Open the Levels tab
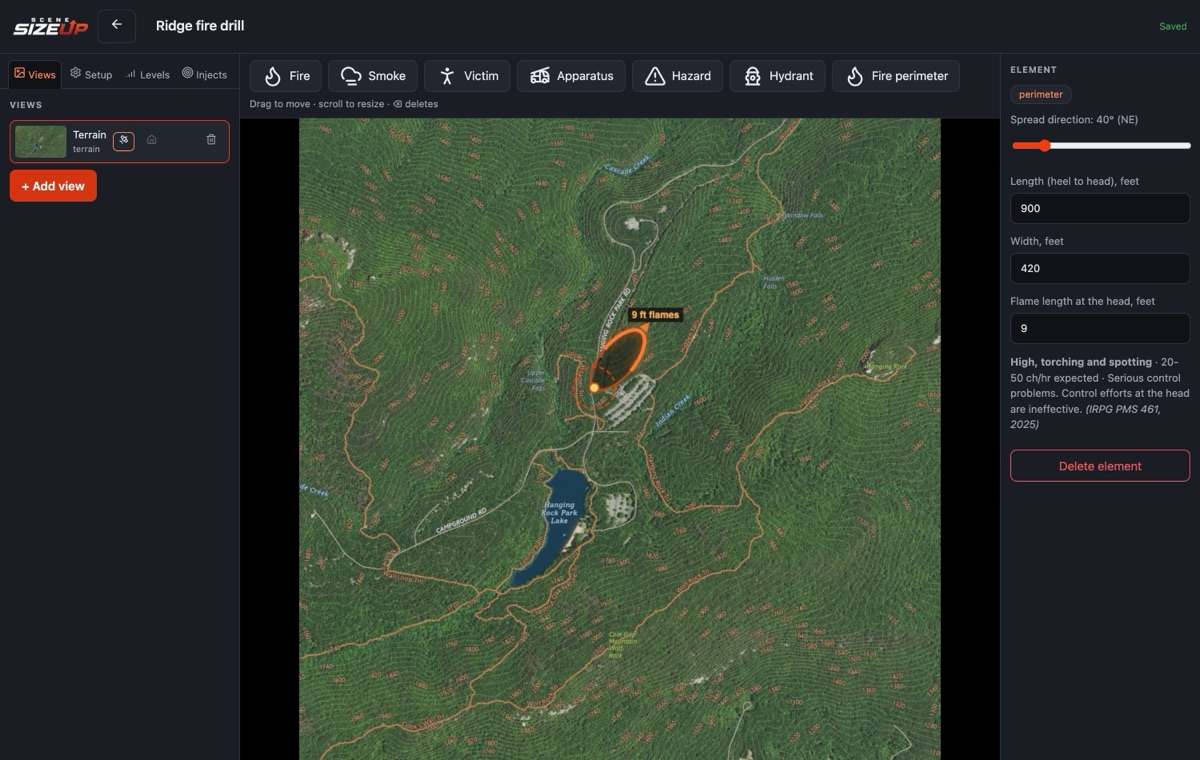 coord(147,74)
